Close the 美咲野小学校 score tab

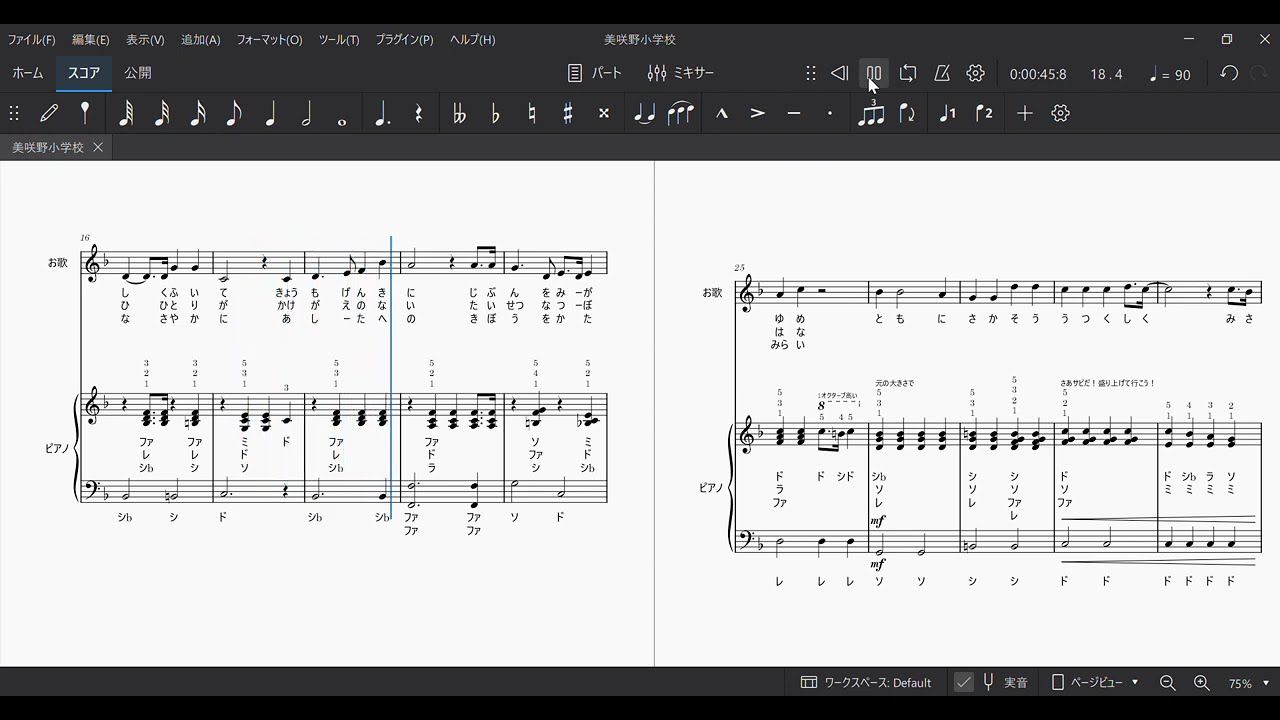98,147
